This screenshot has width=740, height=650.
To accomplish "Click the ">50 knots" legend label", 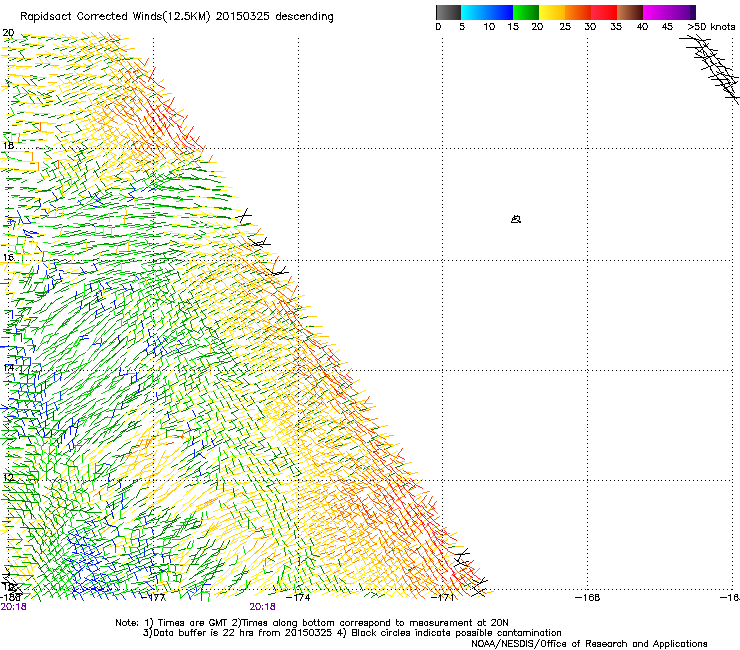I will 711,27.
